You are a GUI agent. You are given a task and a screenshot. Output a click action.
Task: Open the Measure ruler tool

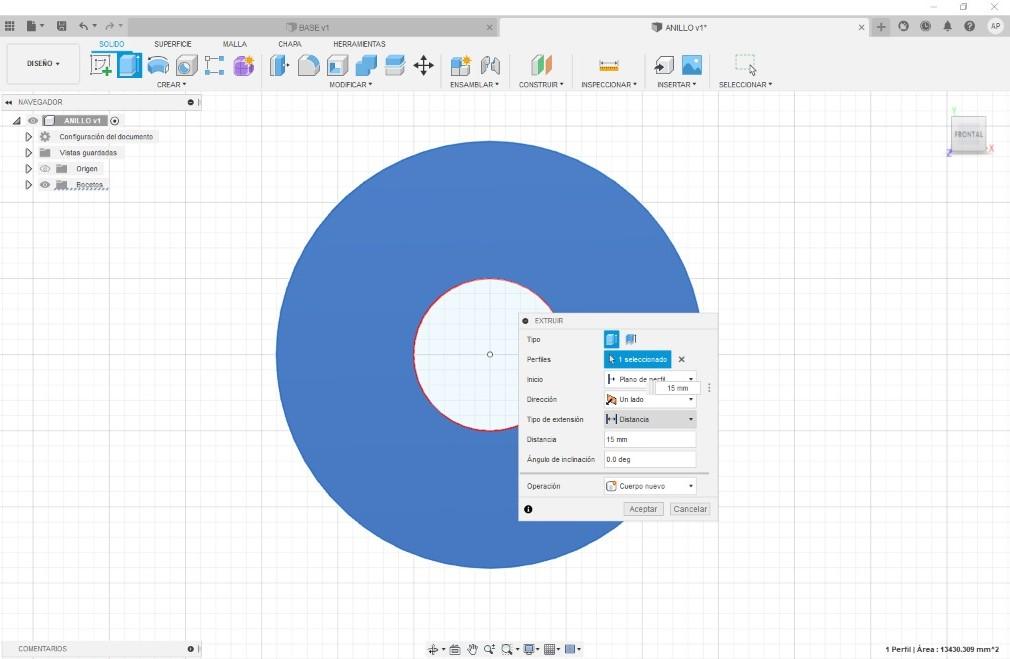pos(608,65)
